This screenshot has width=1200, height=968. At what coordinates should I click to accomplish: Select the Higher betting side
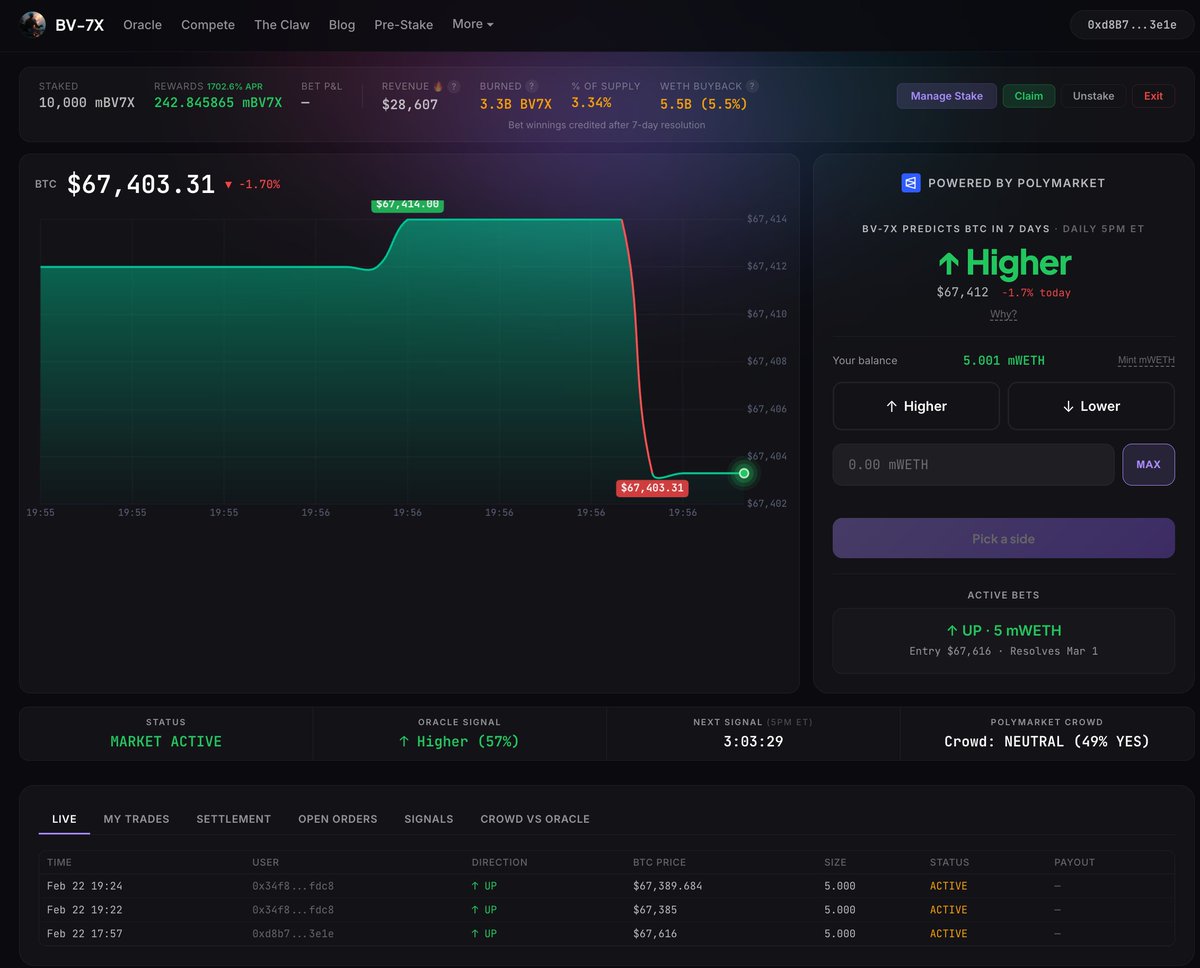point(915,405)
